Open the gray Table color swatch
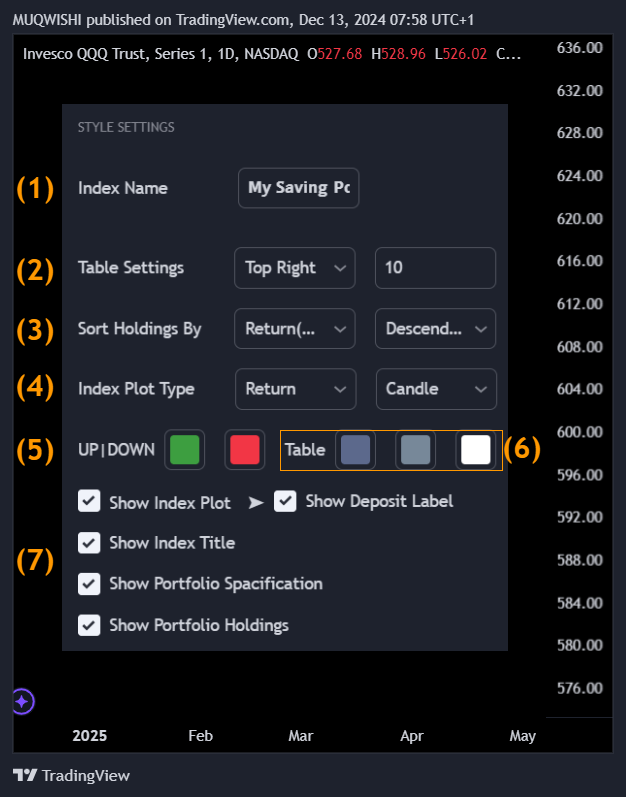Viewport: 626px width, 797px height. (416, 449)
